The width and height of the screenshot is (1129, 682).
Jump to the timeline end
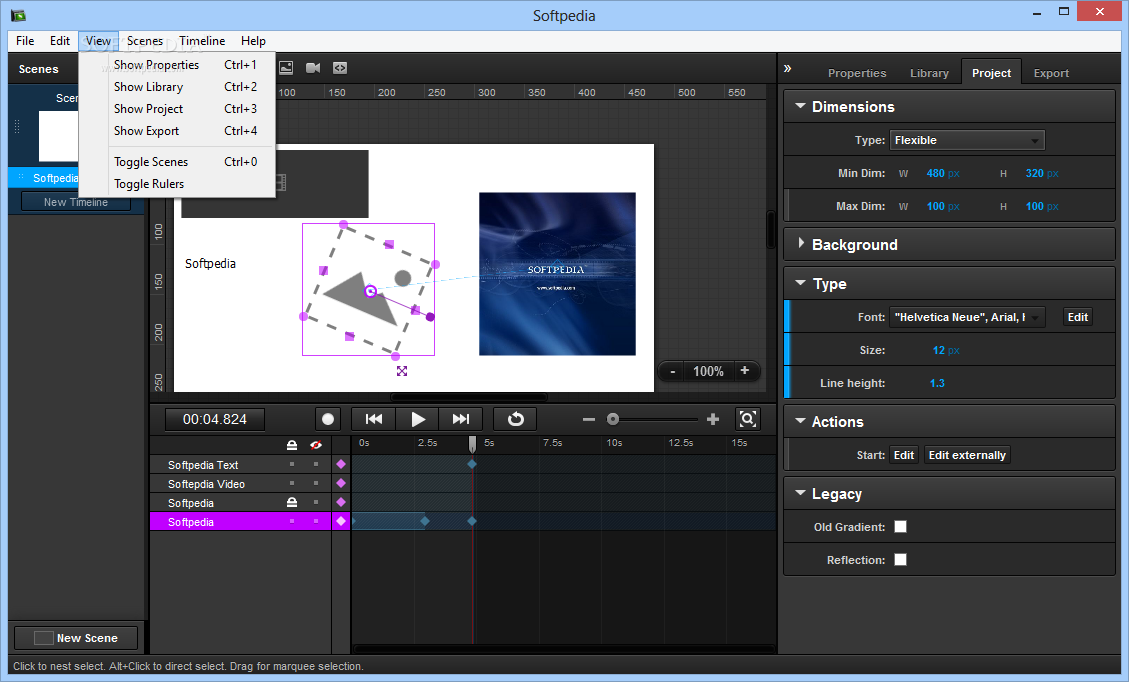click(x=461, y=419)
